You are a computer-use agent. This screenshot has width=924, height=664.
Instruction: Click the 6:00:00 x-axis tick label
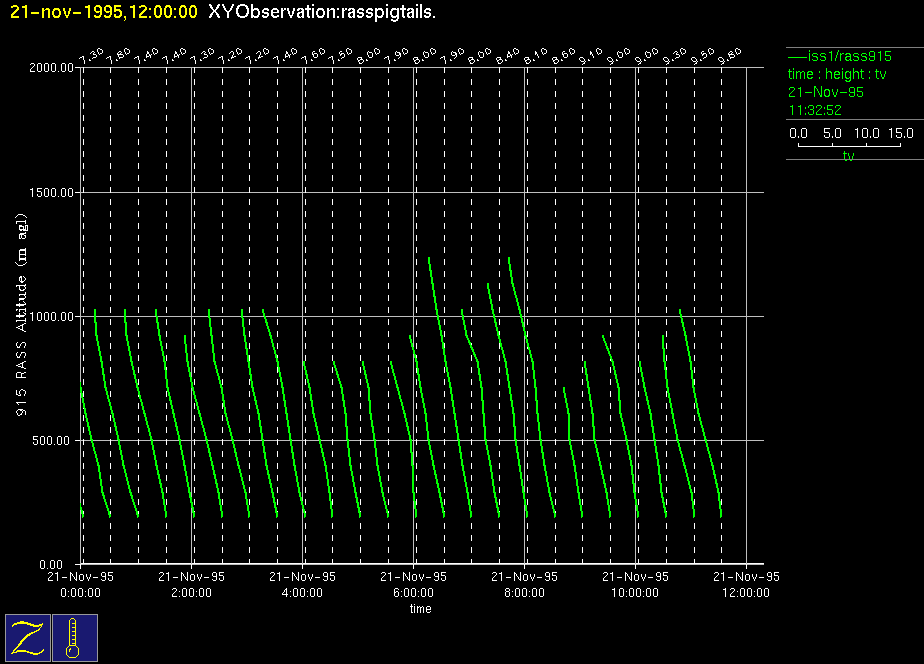pos(413,592)
